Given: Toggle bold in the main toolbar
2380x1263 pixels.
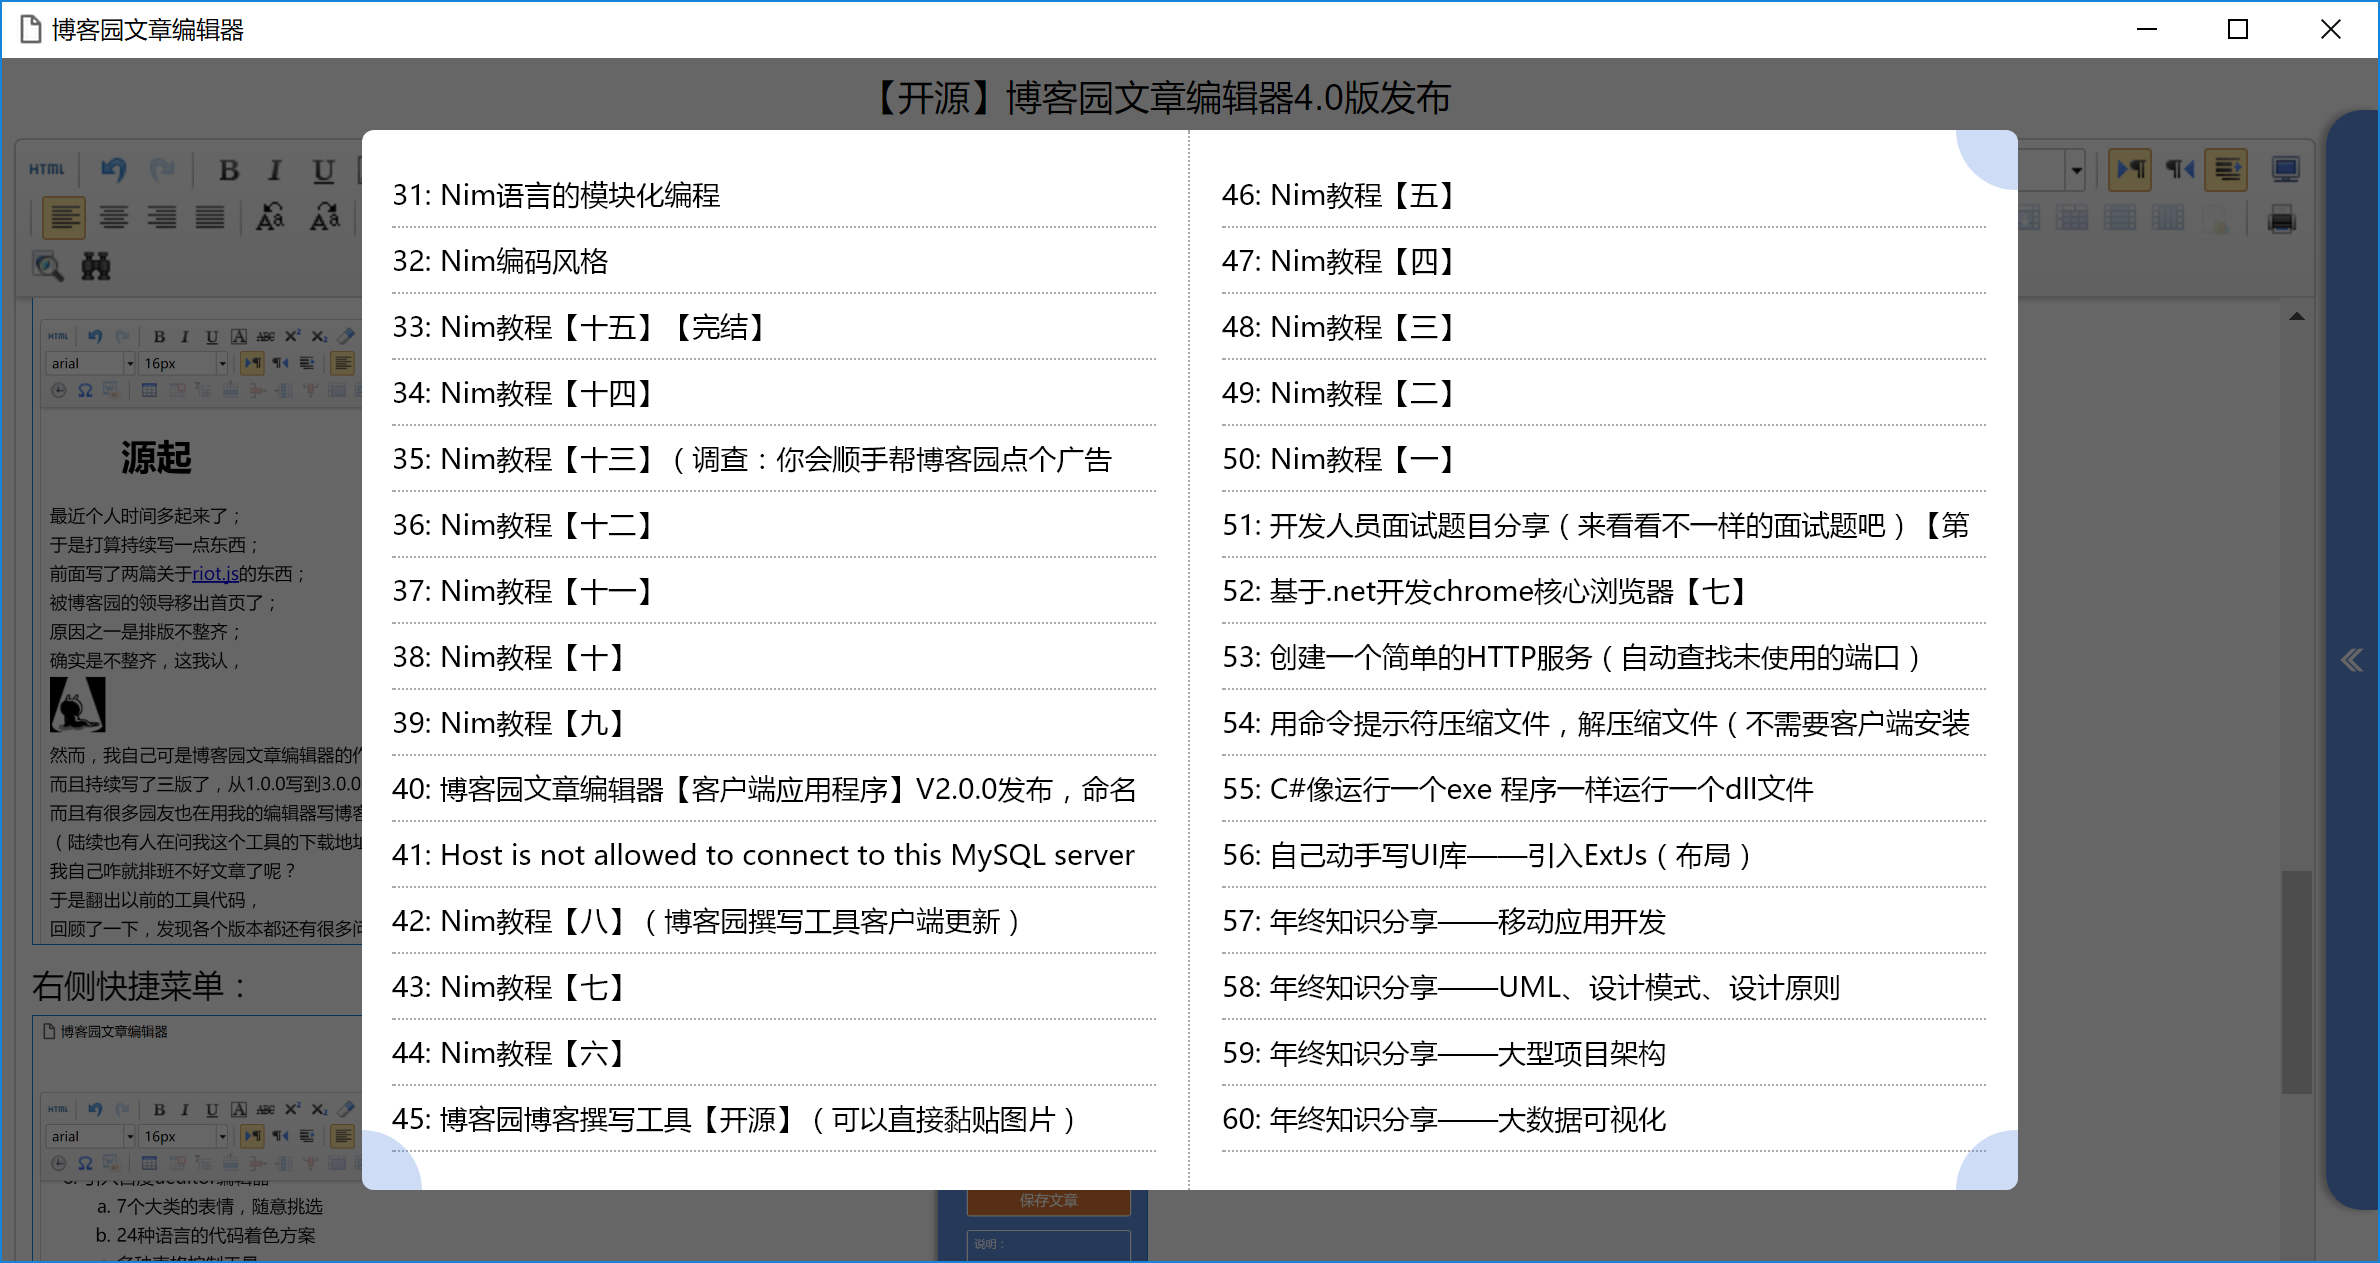Looking at the screenshot, I should click(229, 171).
